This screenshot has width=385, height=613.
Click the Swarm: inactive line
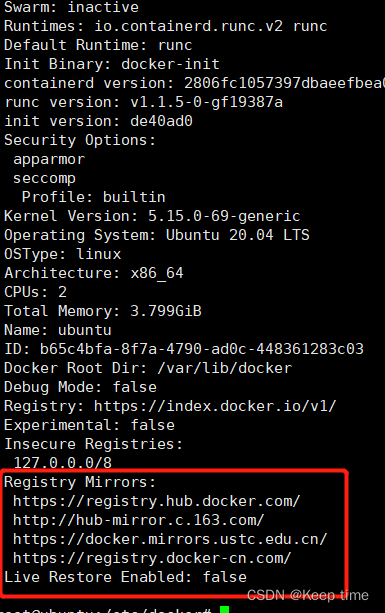click(x=71, y=7)
